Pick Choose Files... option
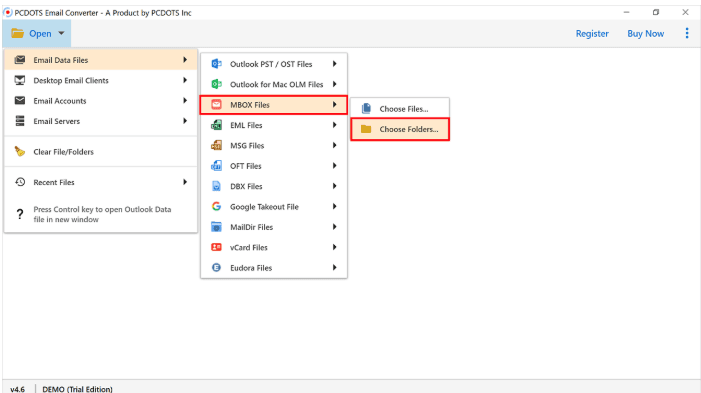 click(x=400, y=109)
